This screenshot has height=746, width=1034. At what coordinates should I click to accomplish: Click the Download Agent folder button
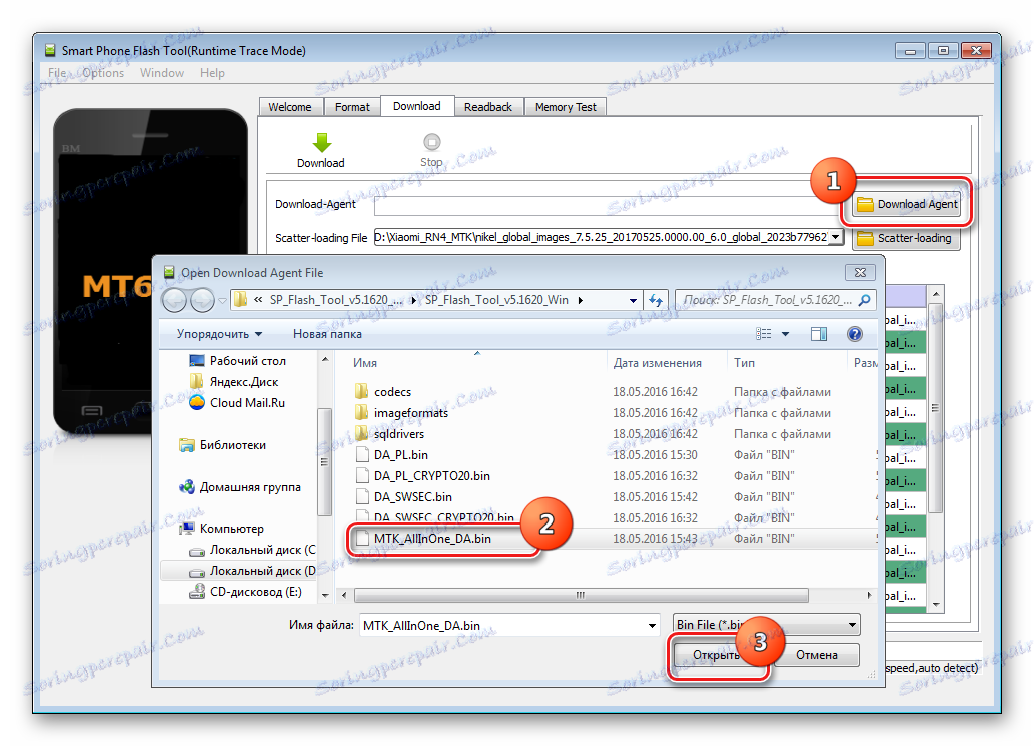click(907, 204)
